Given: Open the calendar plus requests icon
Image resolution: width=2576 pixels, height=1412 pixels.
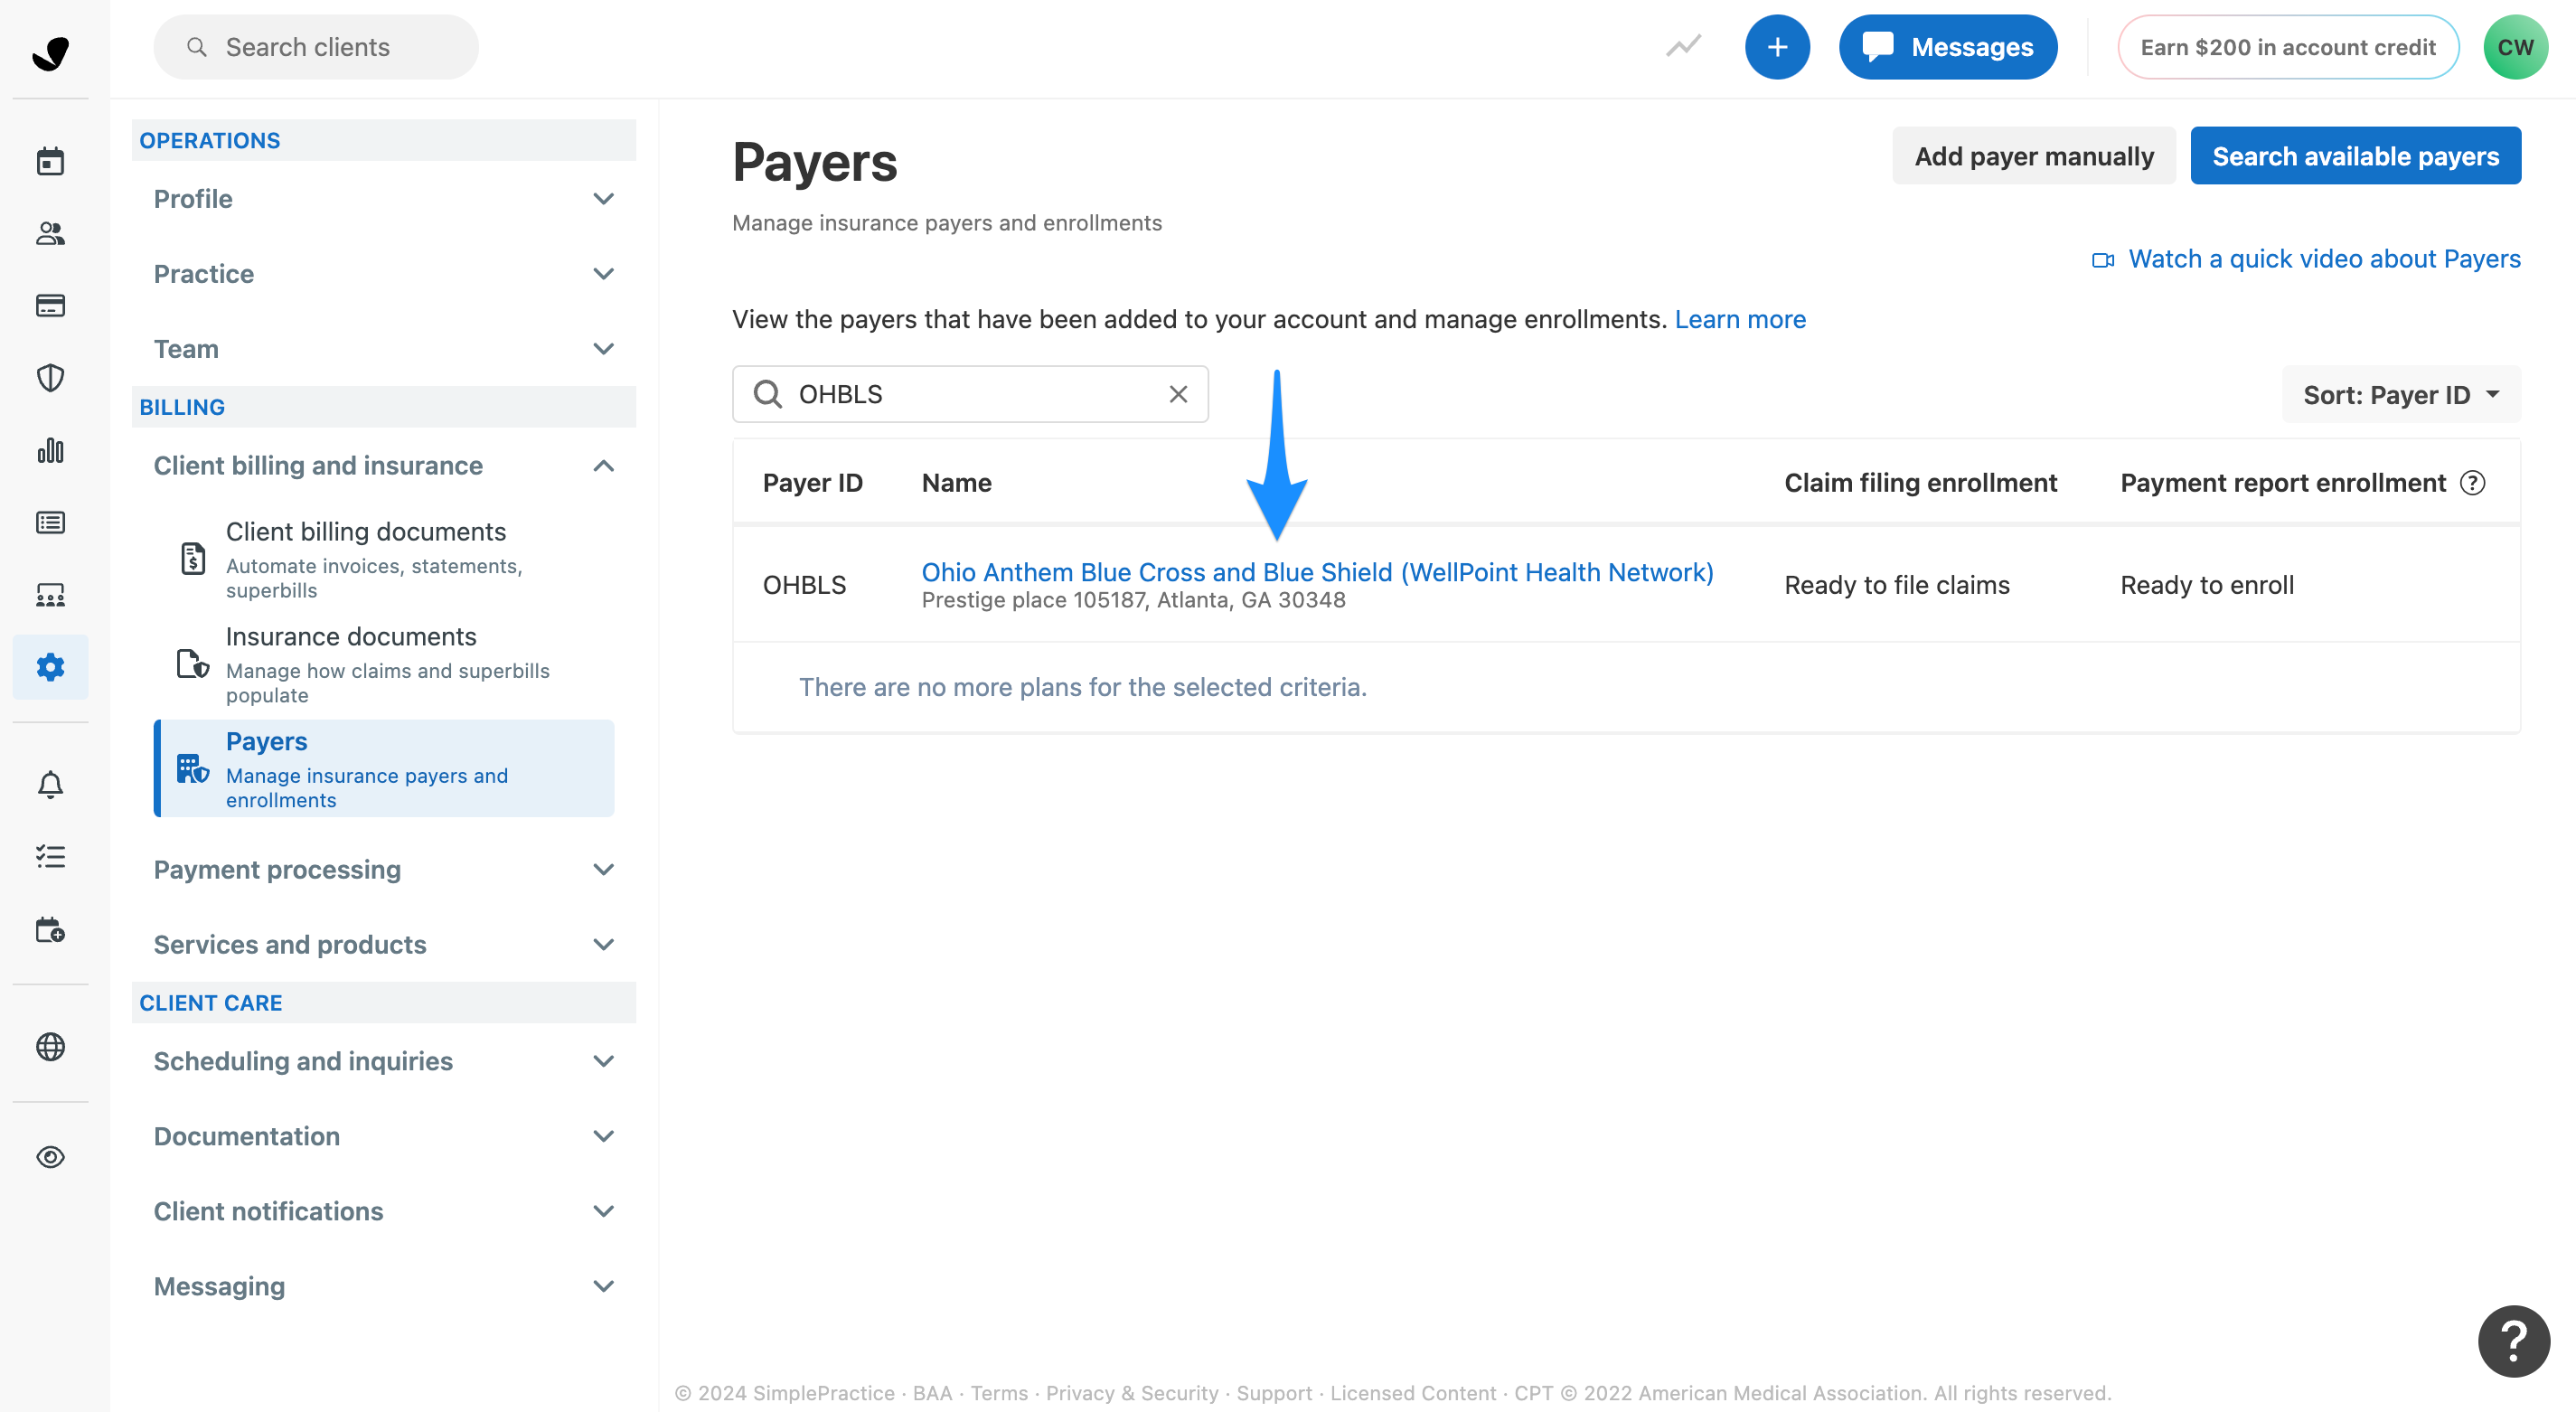Looking at the screenshot, I should (50, 930).
